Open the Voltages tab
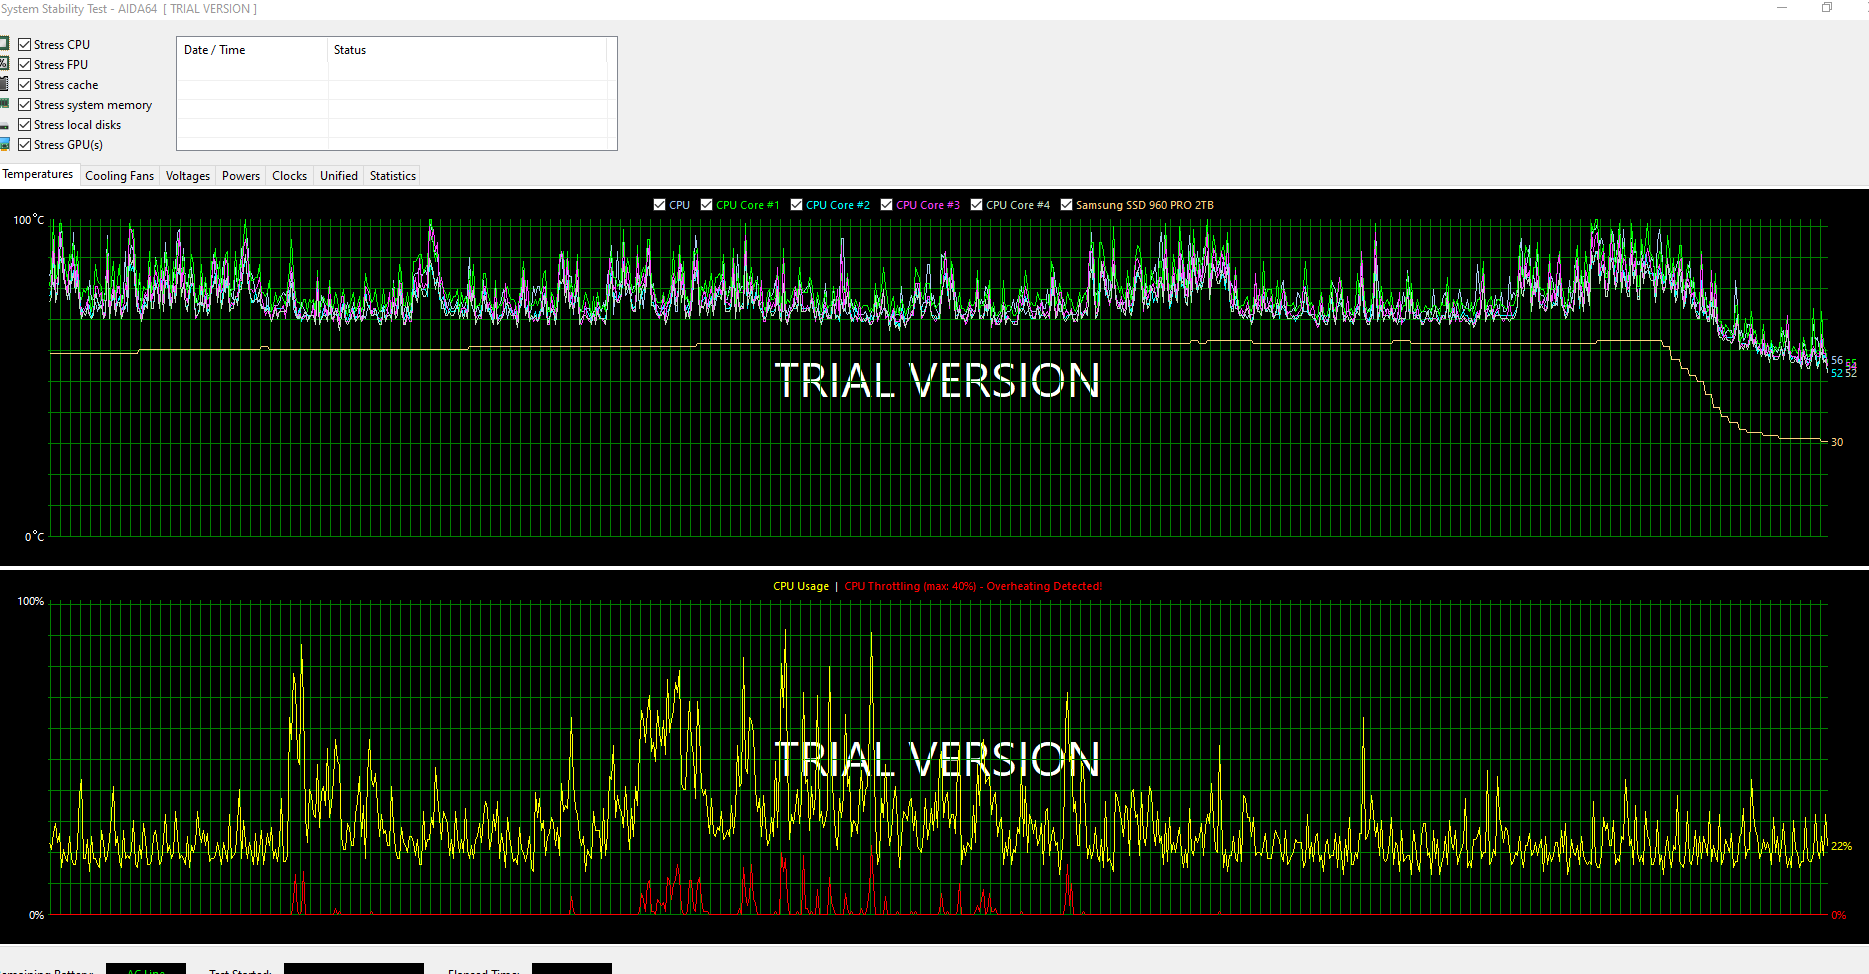This screenshot has width=1869, height=974. click(188, 176)
